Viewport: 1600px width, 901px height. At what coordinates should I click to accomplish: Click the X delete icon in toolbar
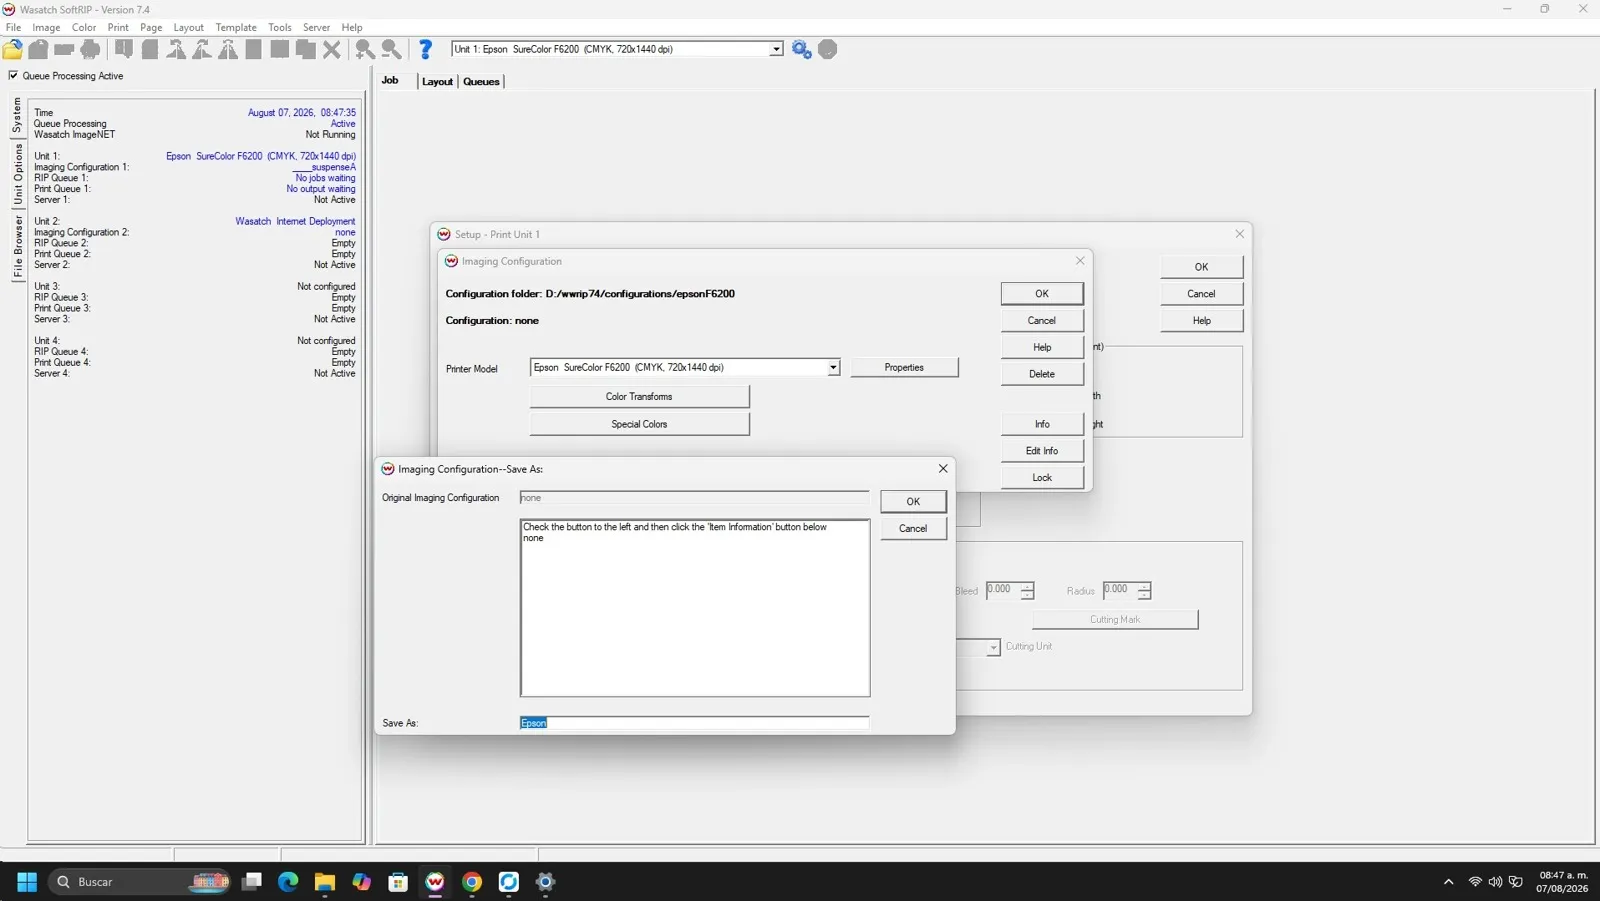pos(332,49)
